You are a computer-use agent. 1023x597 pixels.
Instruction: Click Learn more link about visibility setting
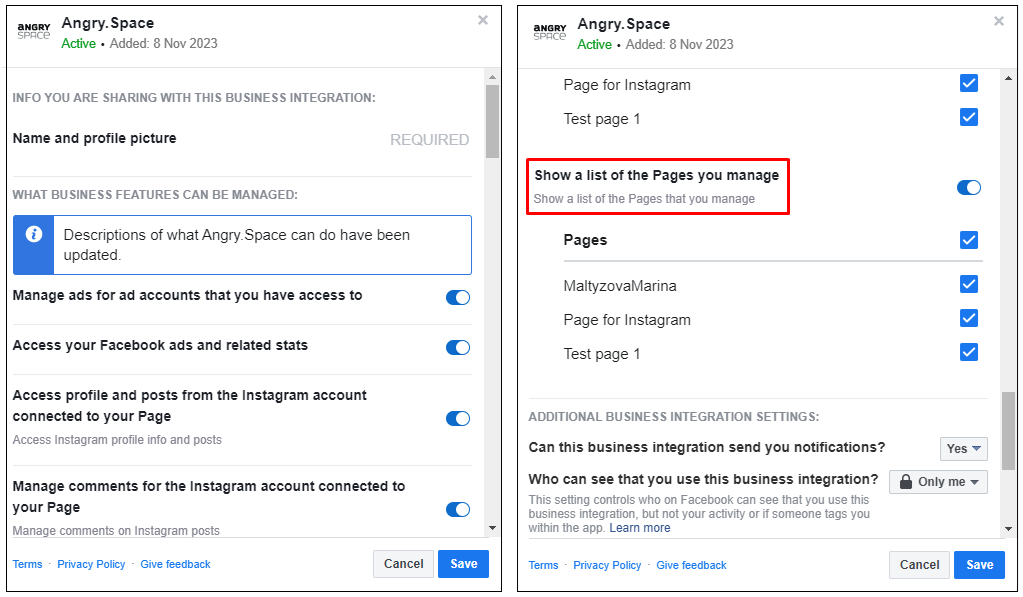(640, 528)
